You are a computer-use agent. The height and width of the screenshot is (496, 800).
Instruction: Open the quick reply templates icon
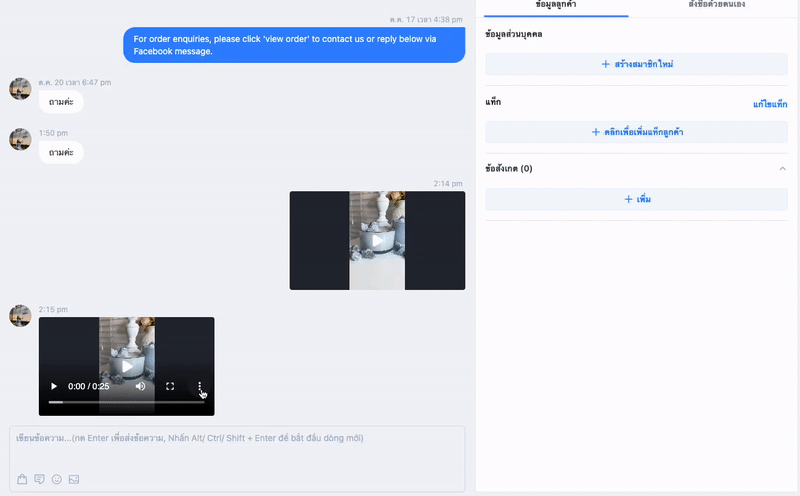pyautogui.click(x=39, y=479)
